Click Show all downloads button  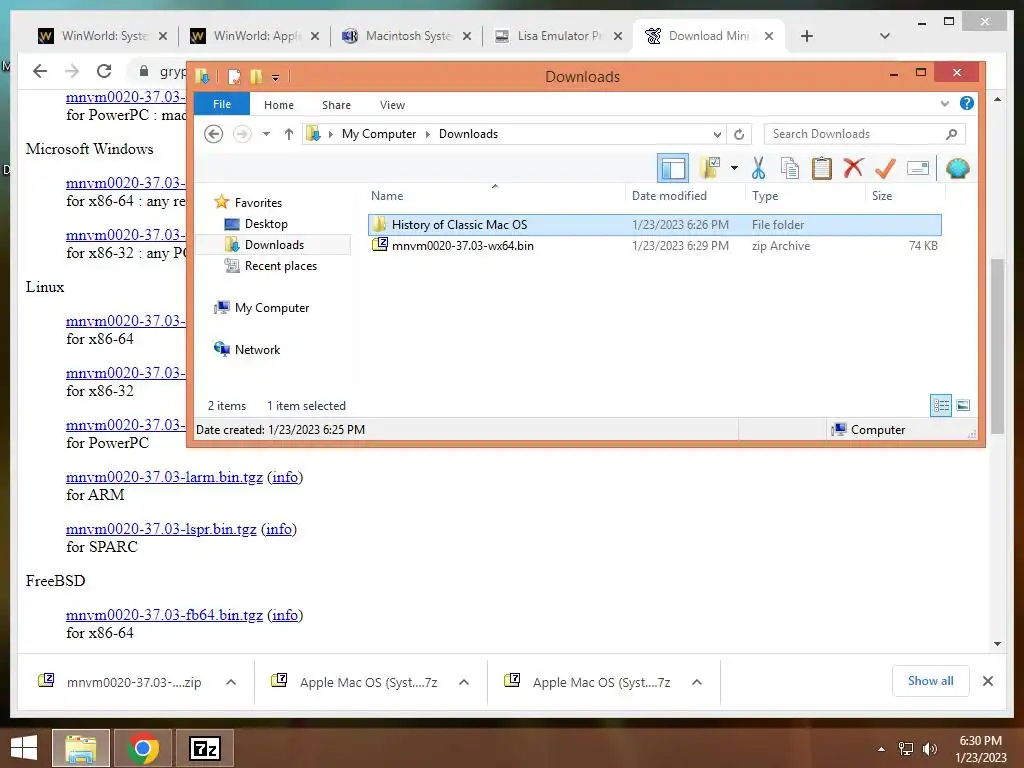pos(931,681)
